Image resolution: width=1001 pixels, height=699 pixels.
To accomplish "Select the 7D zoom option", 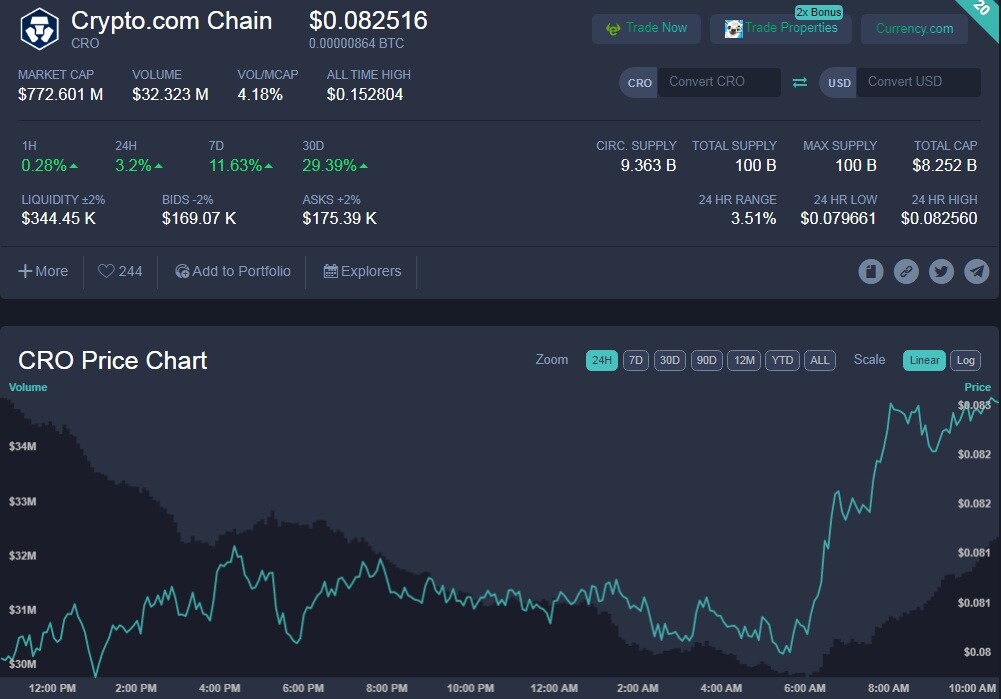I will coord(636,360).
